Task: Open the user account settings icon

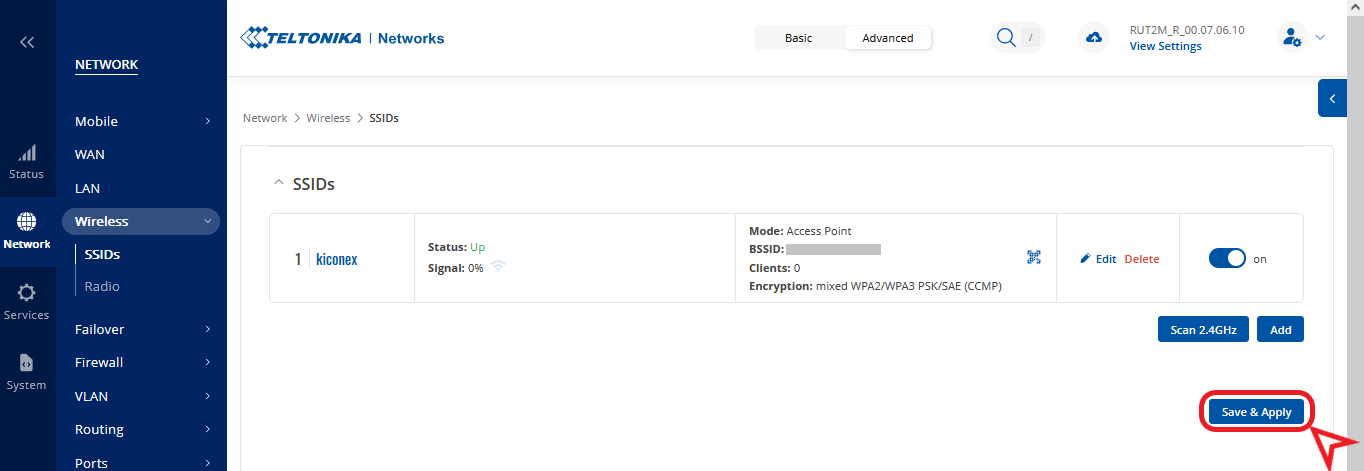Action: [1292, 38]
